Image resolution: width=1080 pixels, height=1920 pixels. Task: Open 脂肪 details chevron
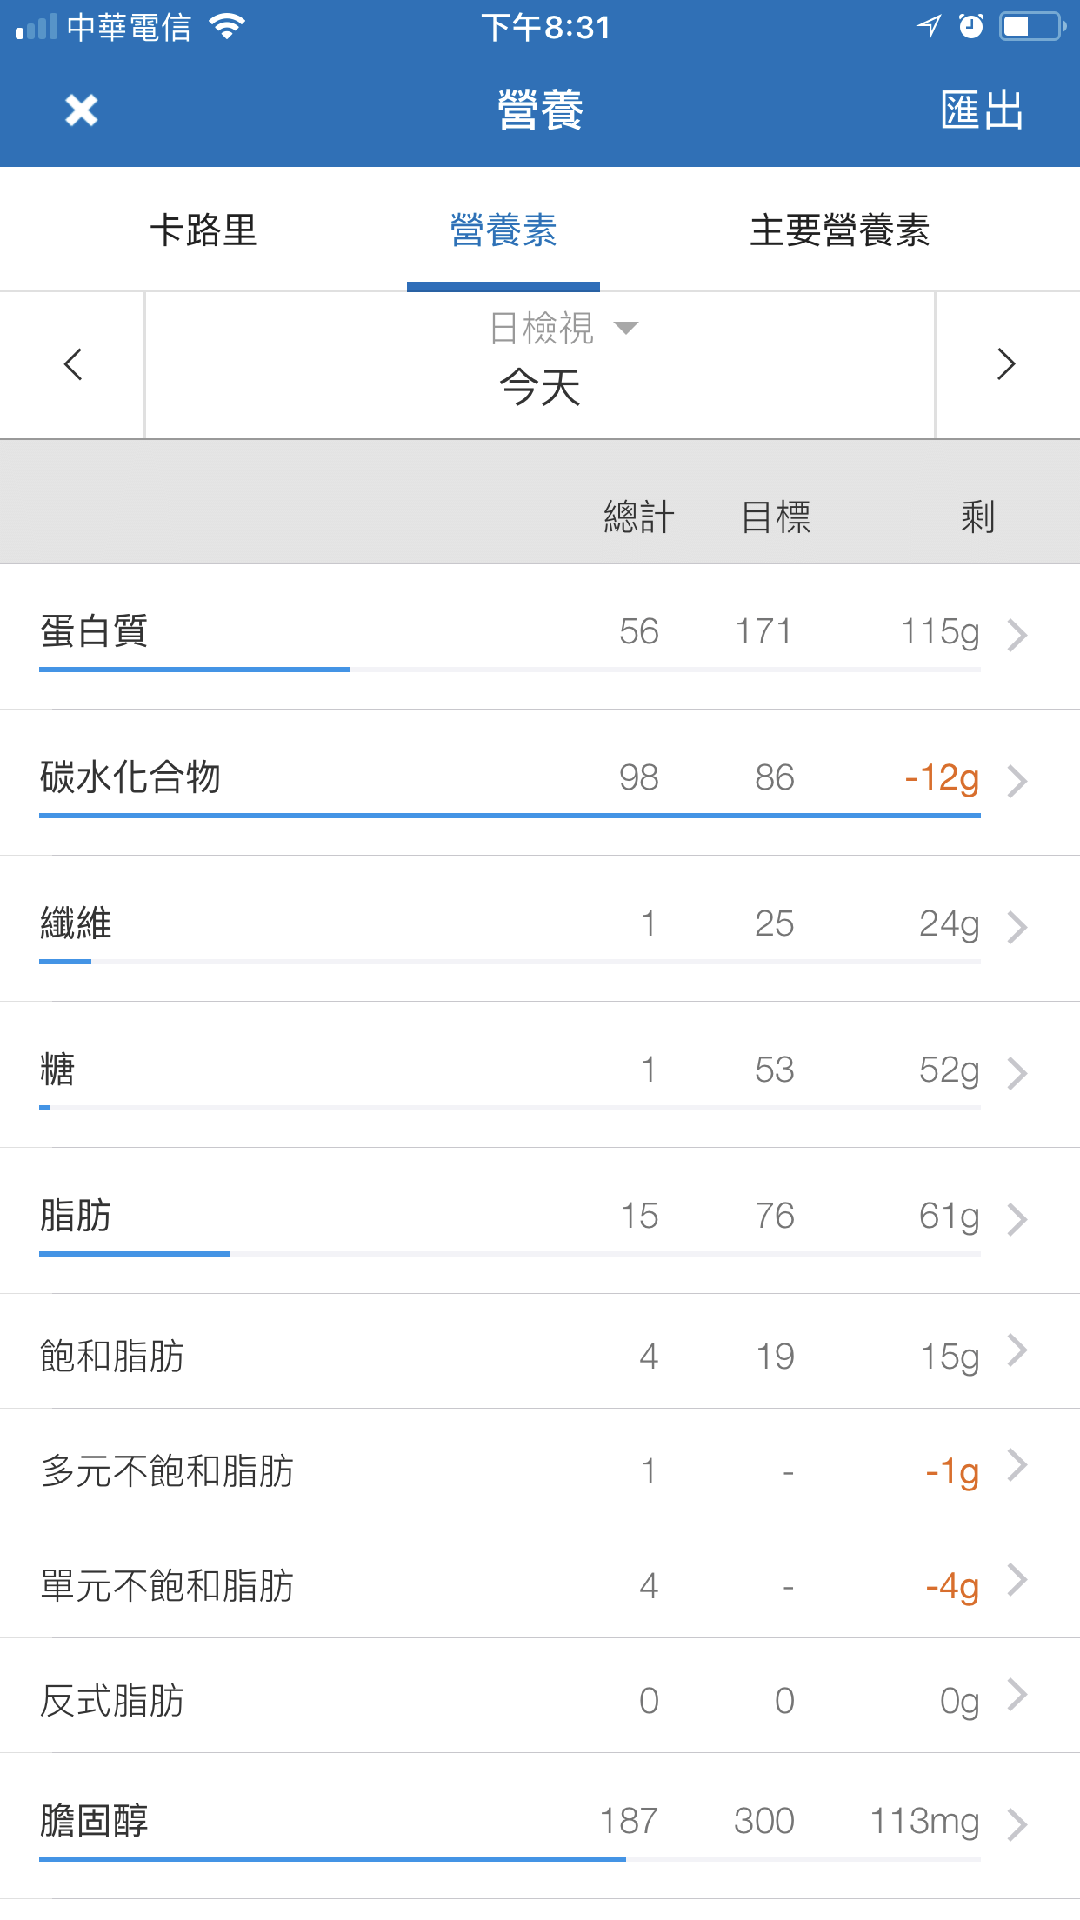point(1017,1219)
